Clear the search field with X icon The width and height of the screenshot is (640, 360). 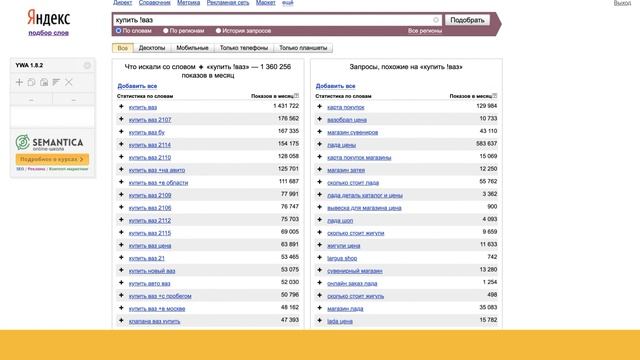(x=436, y=20)
